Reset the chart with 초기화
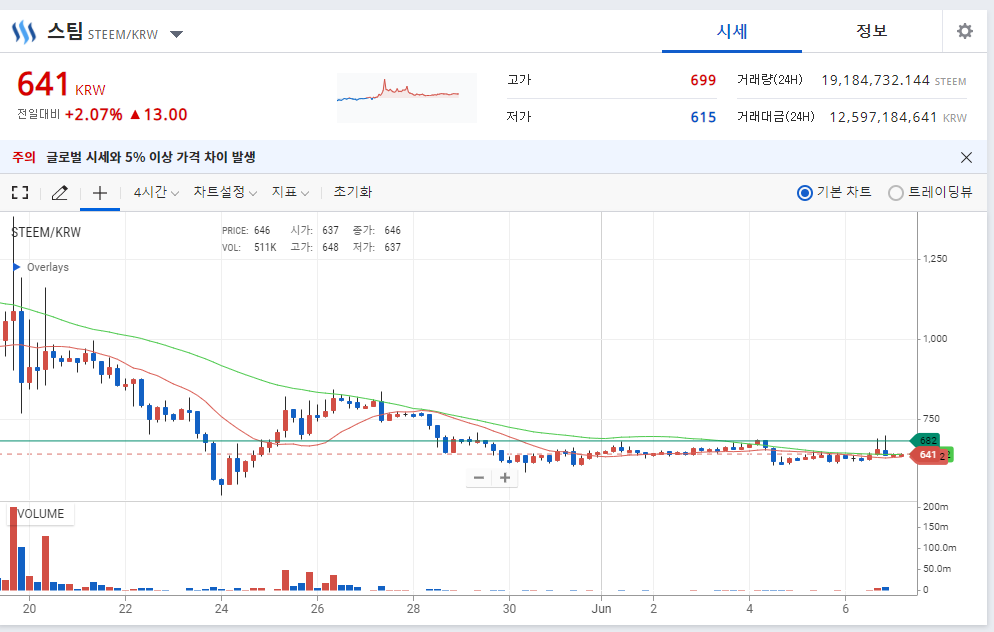Screen dimensions: 994x632 (x=352, y=192)
